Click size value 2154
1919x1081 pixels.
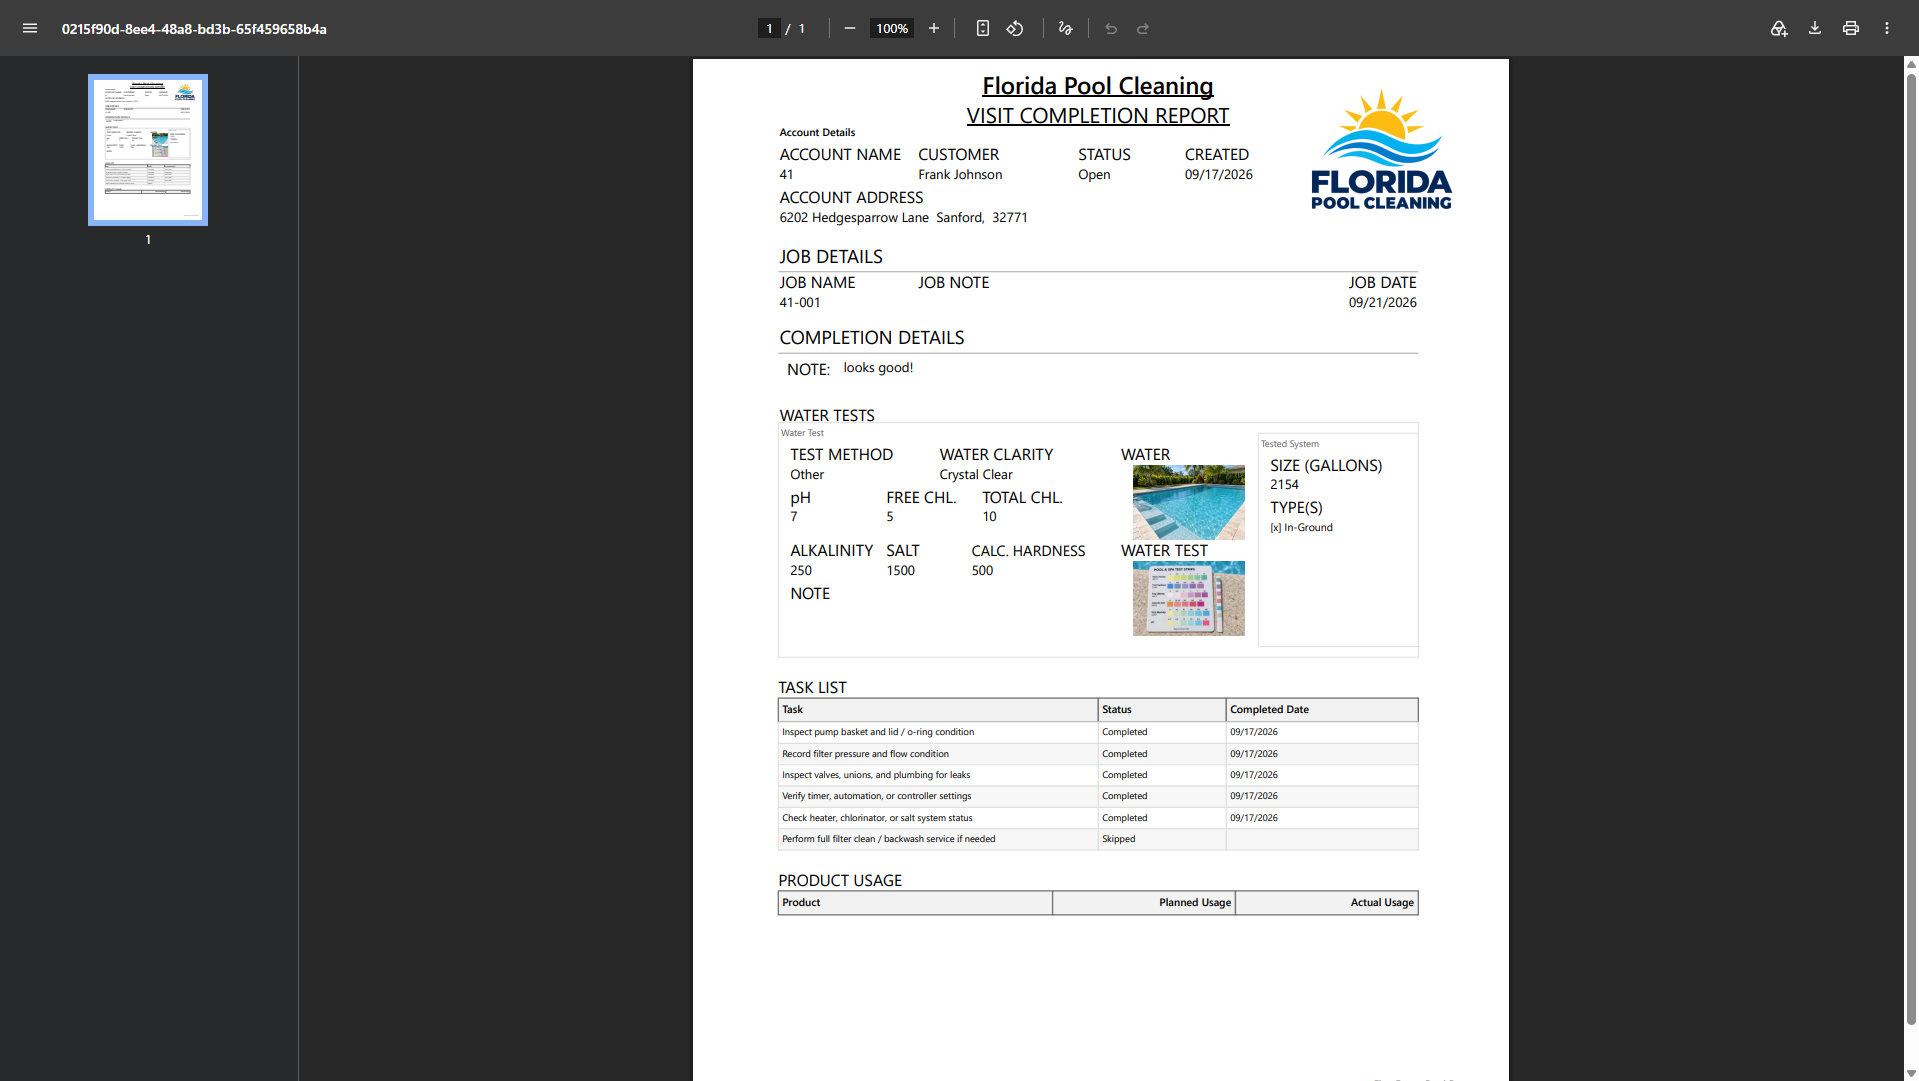(1284, 484)
